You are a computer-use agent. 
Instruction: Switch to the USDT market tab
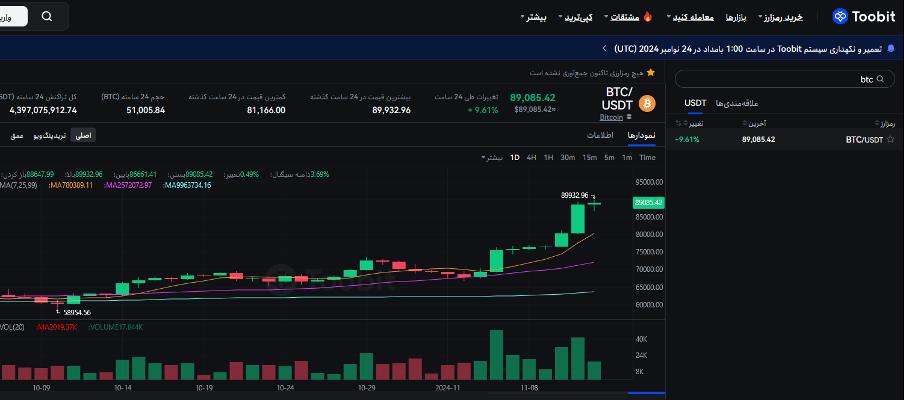(695, 103)
